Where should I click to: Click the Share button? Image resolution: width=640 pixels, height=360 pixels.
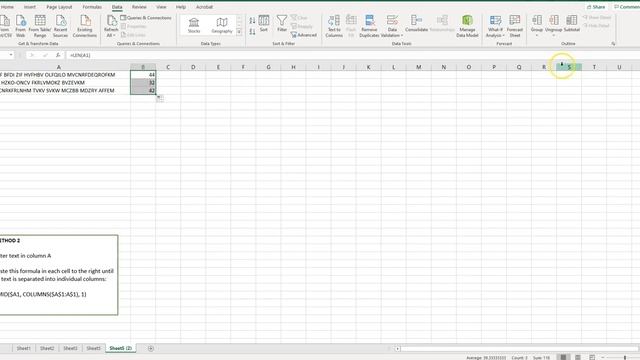[596, 7]
